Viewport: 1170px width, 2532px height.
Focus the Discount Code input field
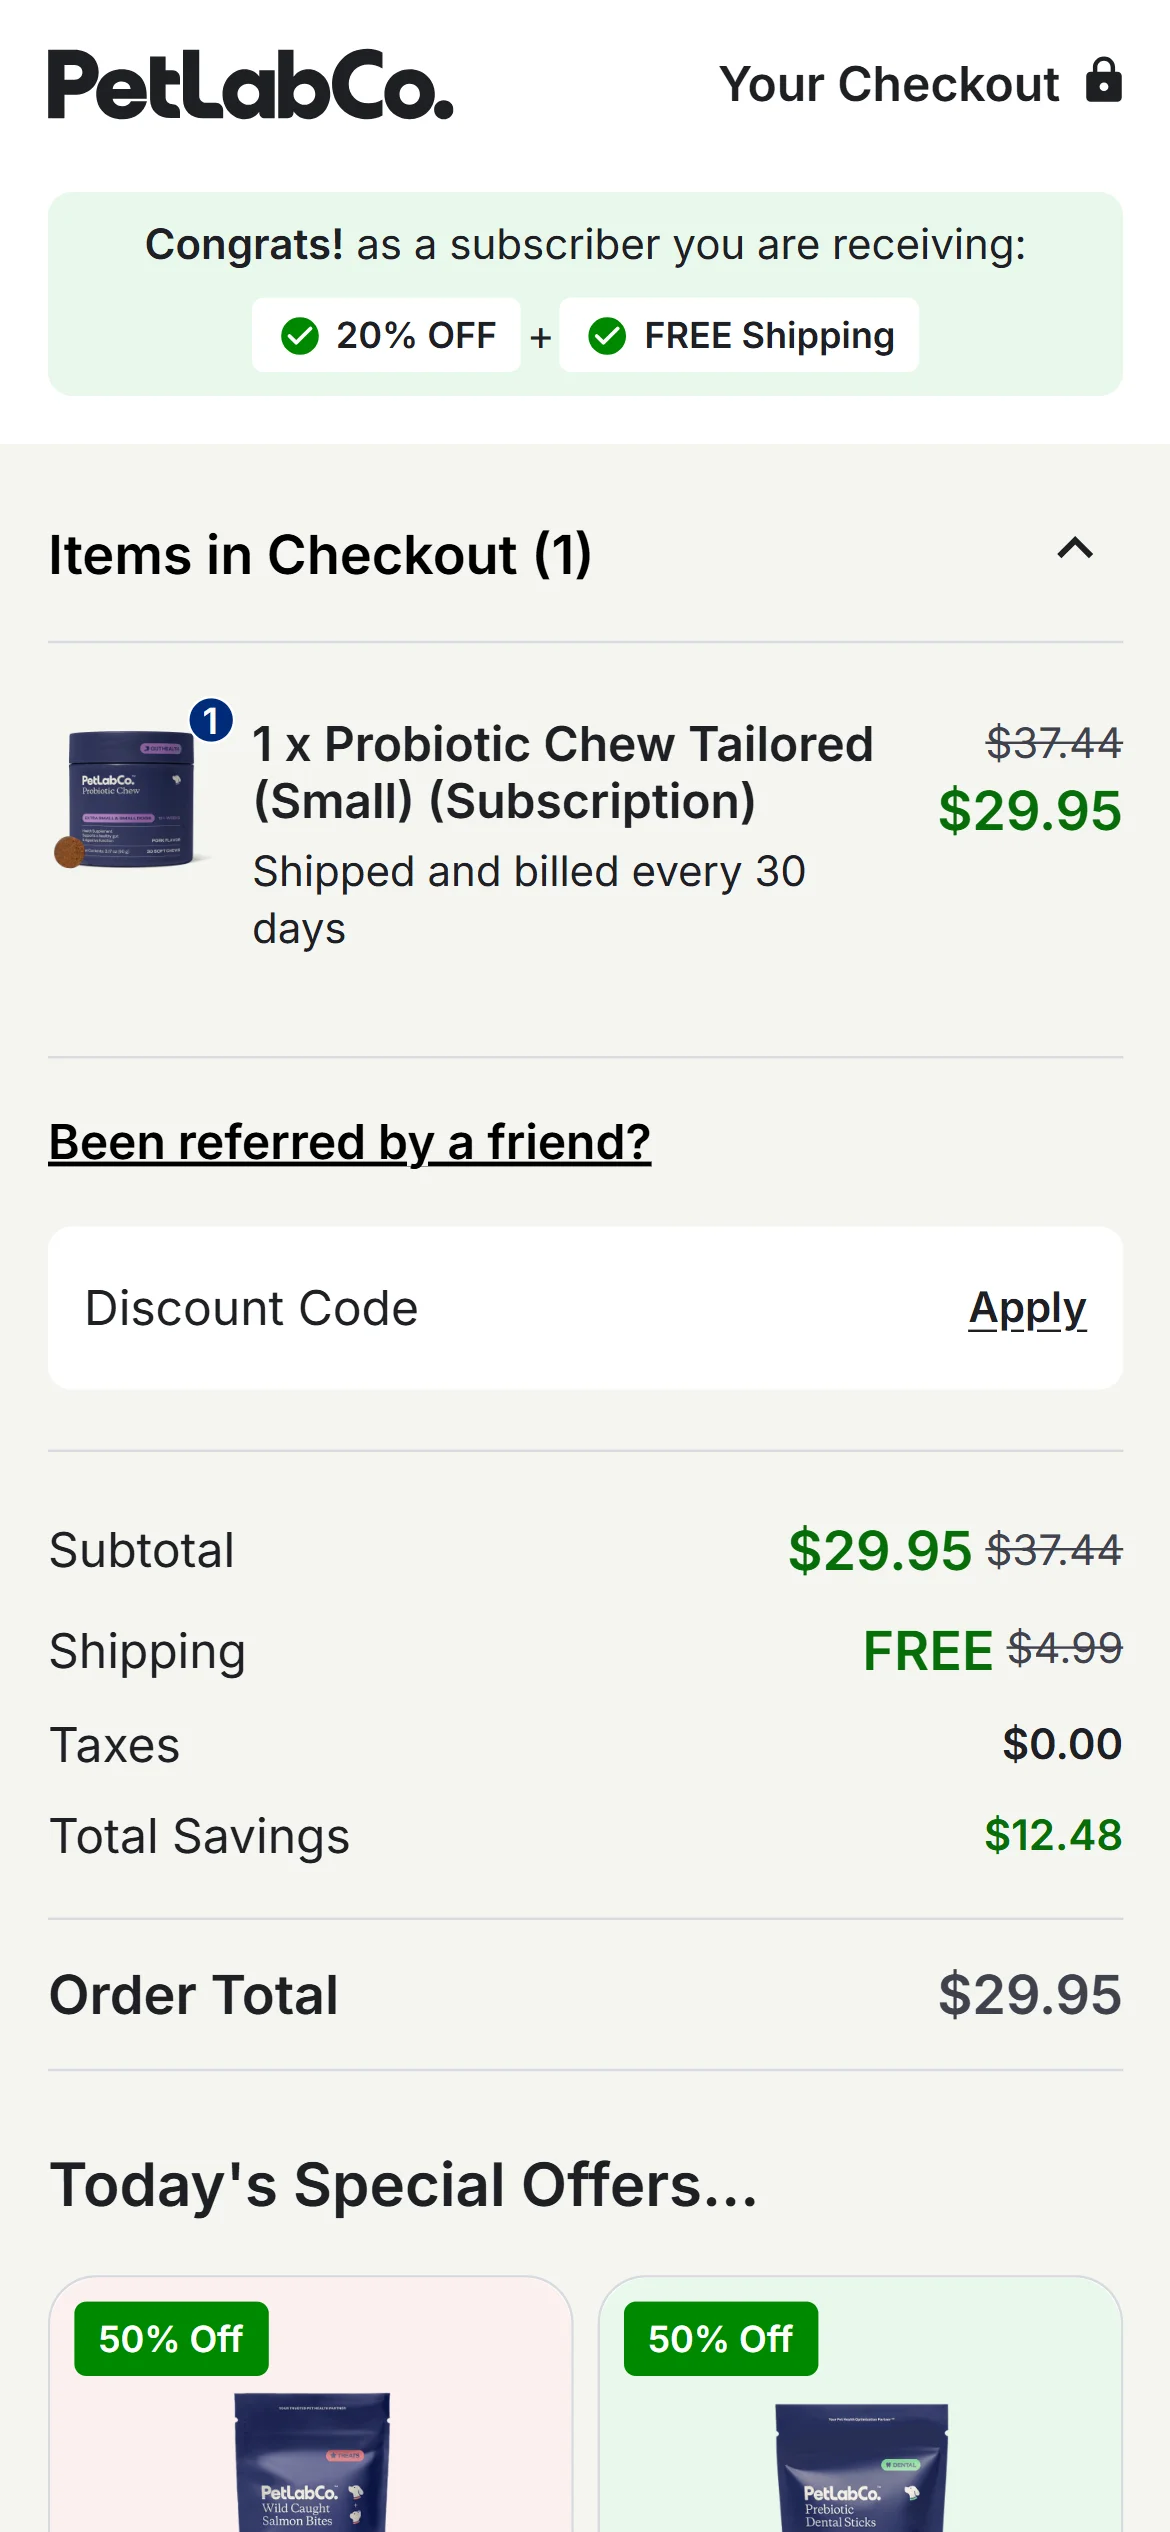click(x=500, y=1308)
